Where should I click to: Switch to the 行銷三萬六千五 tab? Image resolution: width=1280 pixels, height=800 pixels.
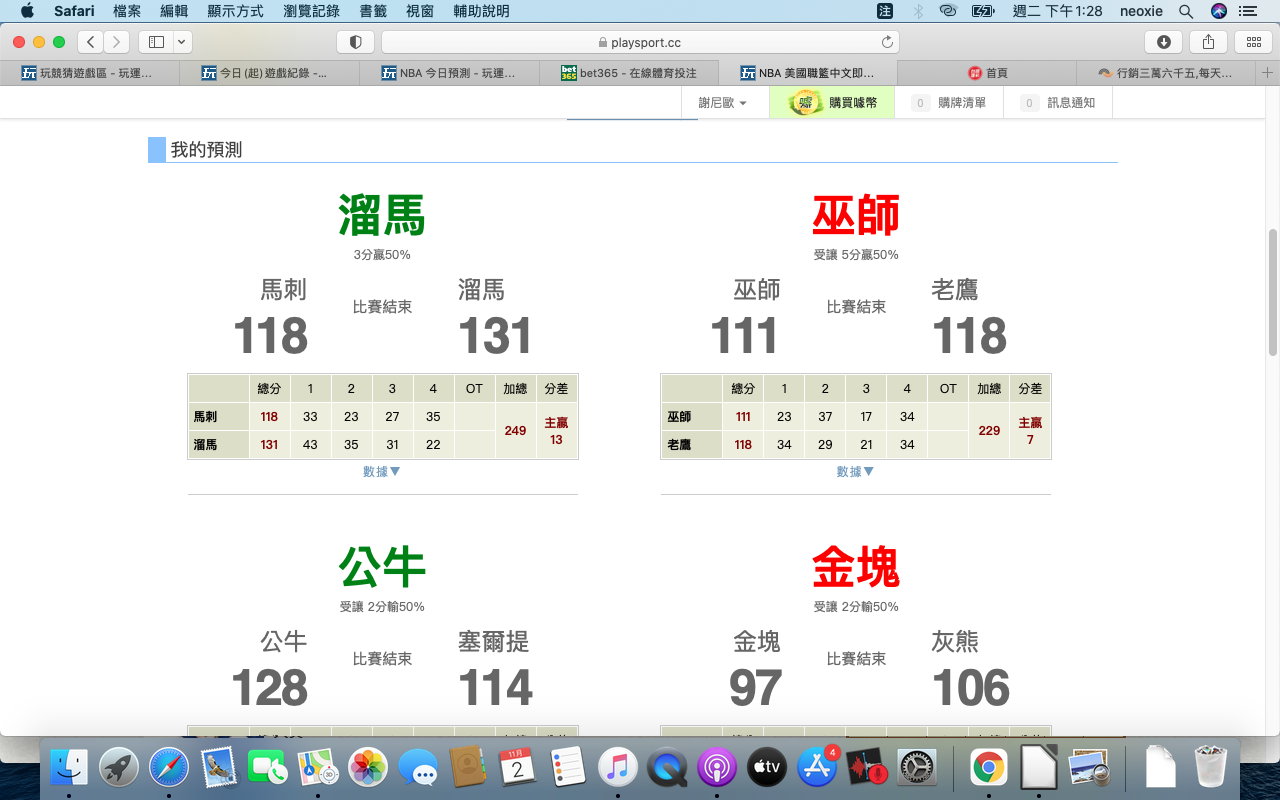pyautogui.click(x=1167, y=73)
